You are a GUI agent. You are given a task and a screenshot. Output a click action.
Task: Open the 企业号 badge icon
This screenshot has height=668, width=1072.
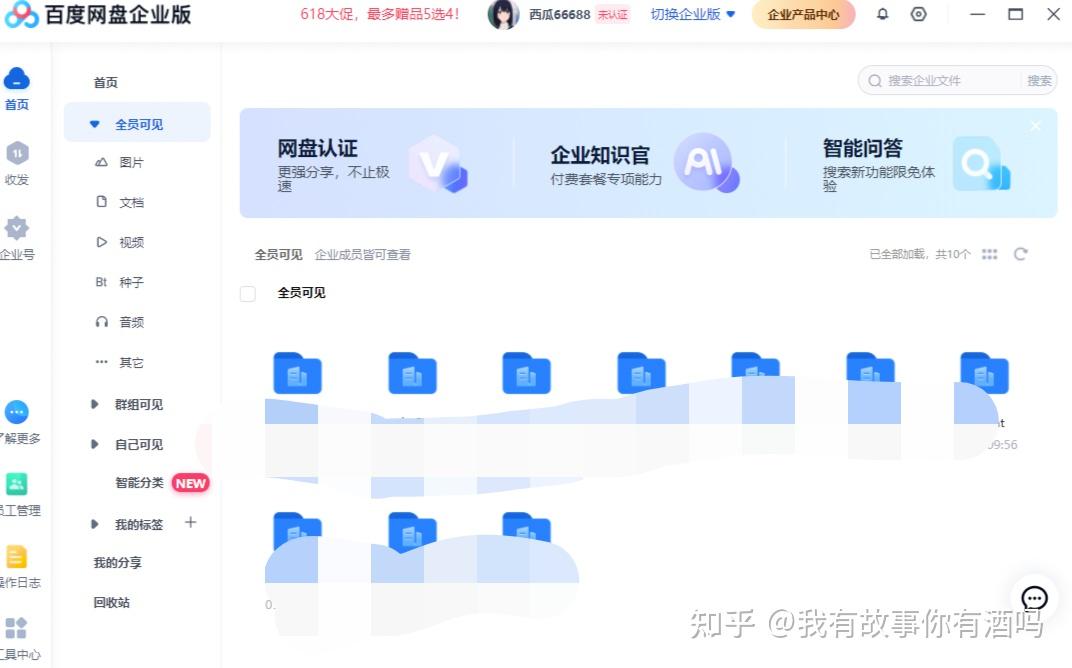(16, 228)
